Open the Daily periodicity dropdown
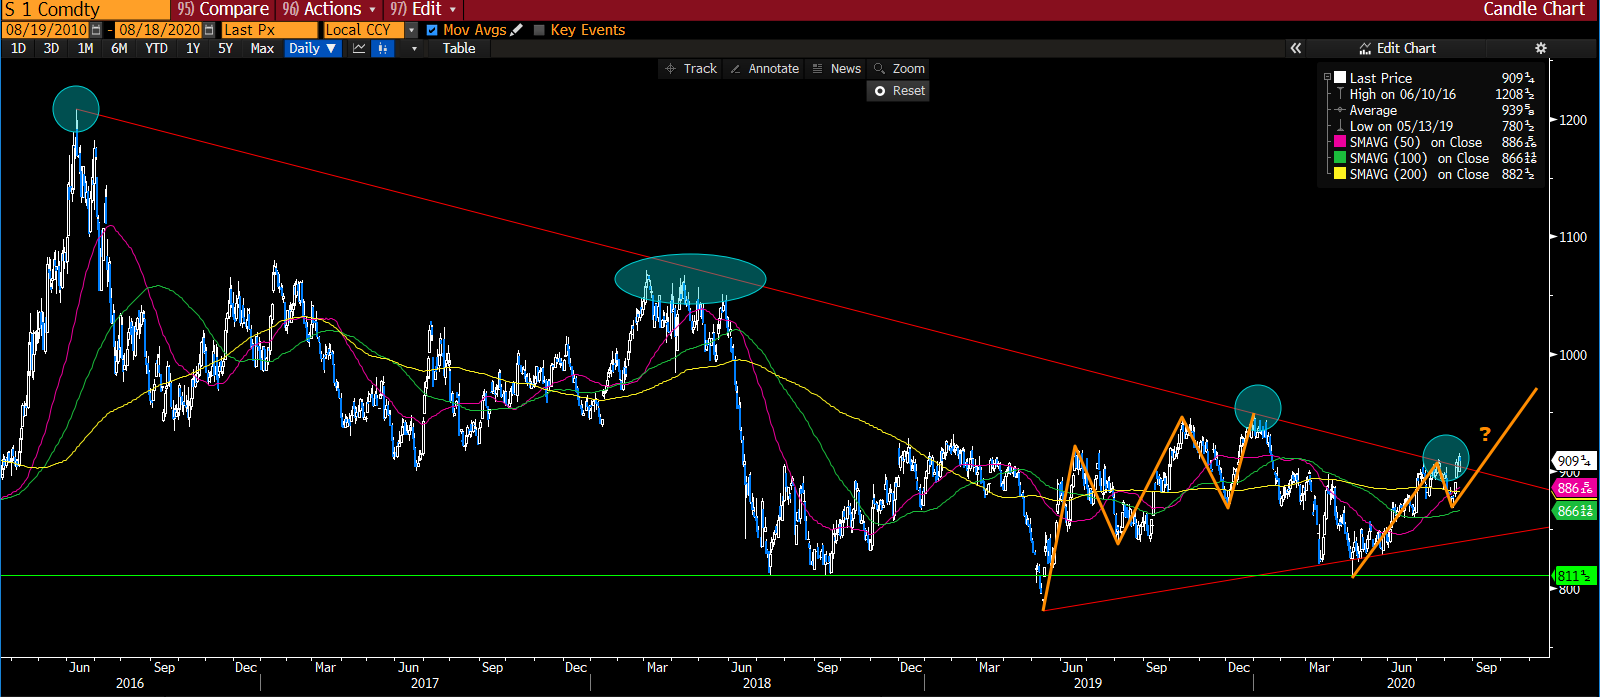The height and width of the screenshot is (697, 1600). (x=312, y=48)
